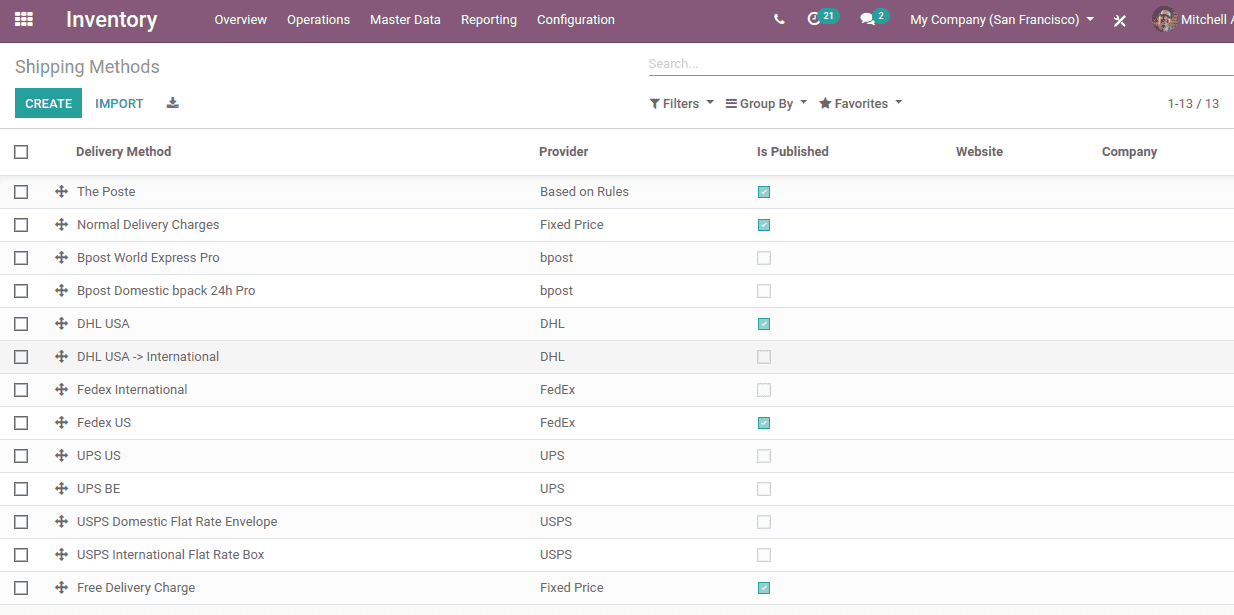Select the Free Delivery Charge row checkbox
Screen dimensions: 1234x615
pyautogui.click(x=21, y=588)
